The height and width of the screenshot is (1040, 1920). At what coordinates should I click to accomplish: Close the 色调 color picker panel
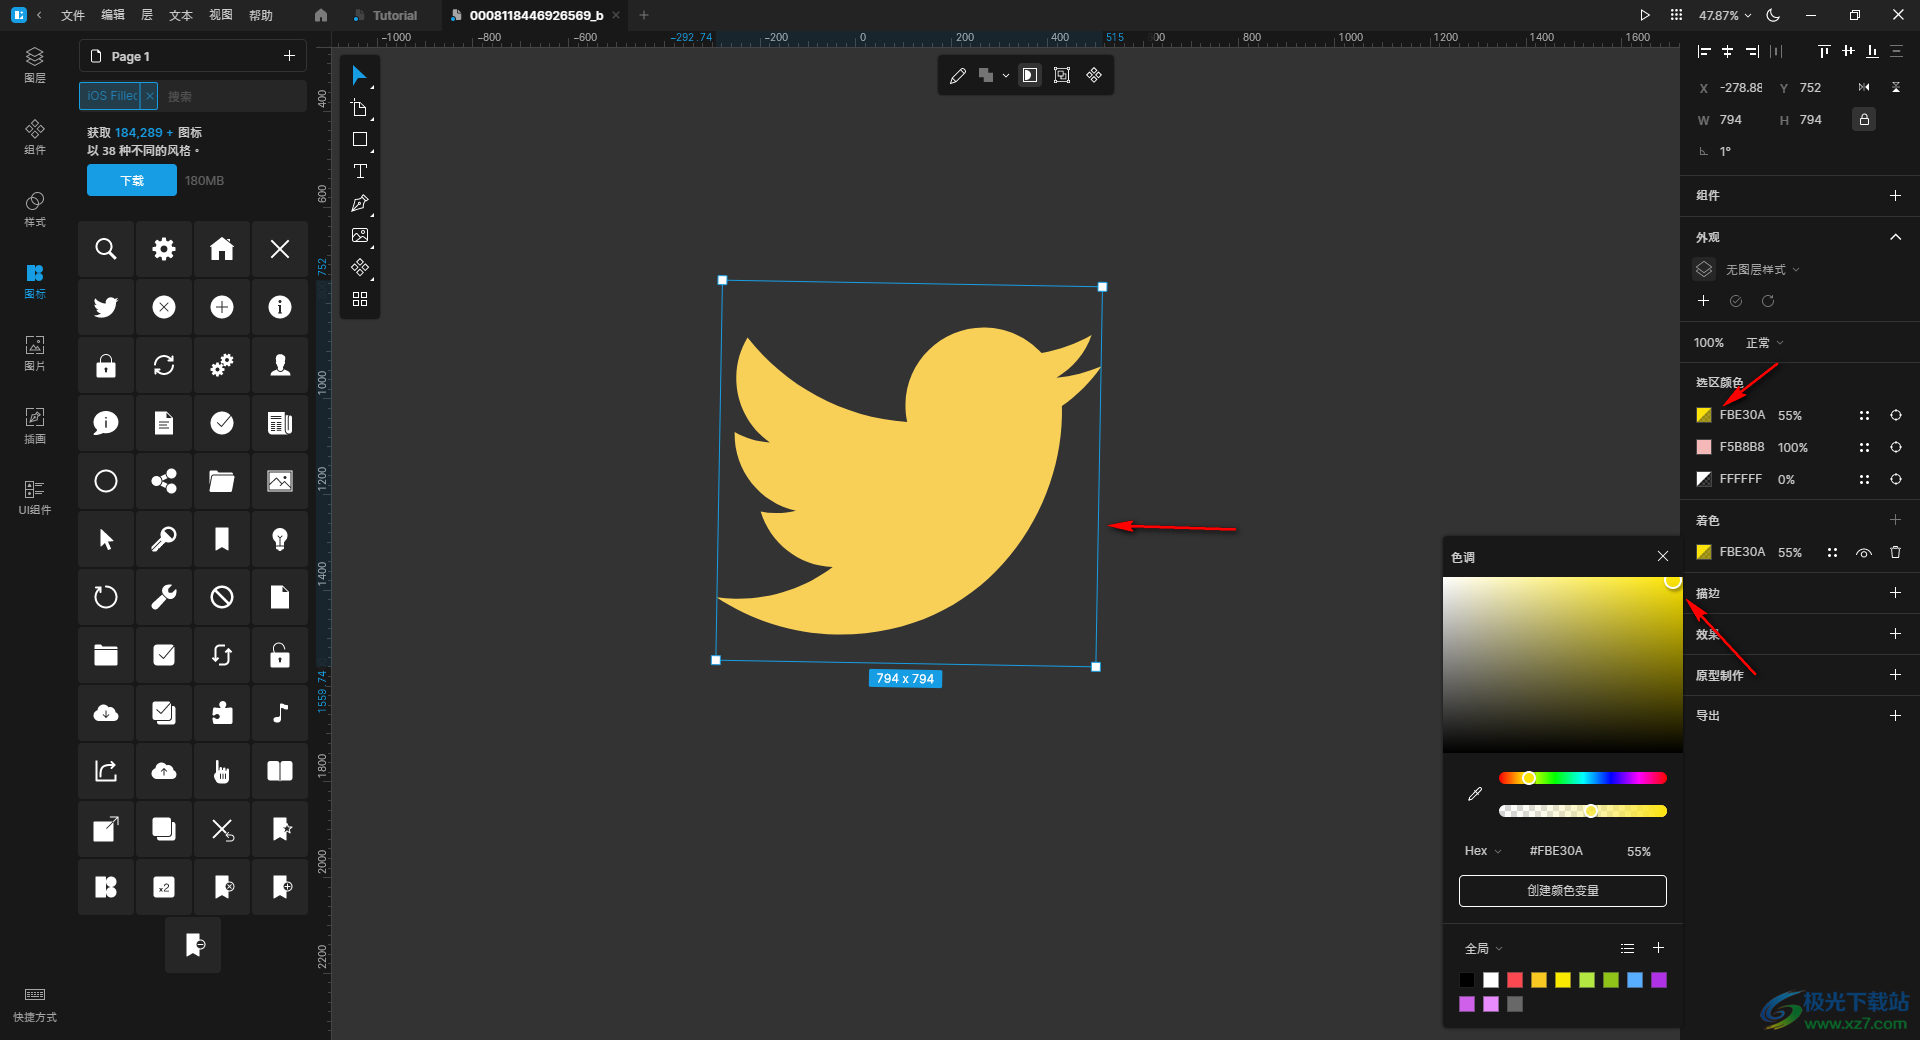1662,557
